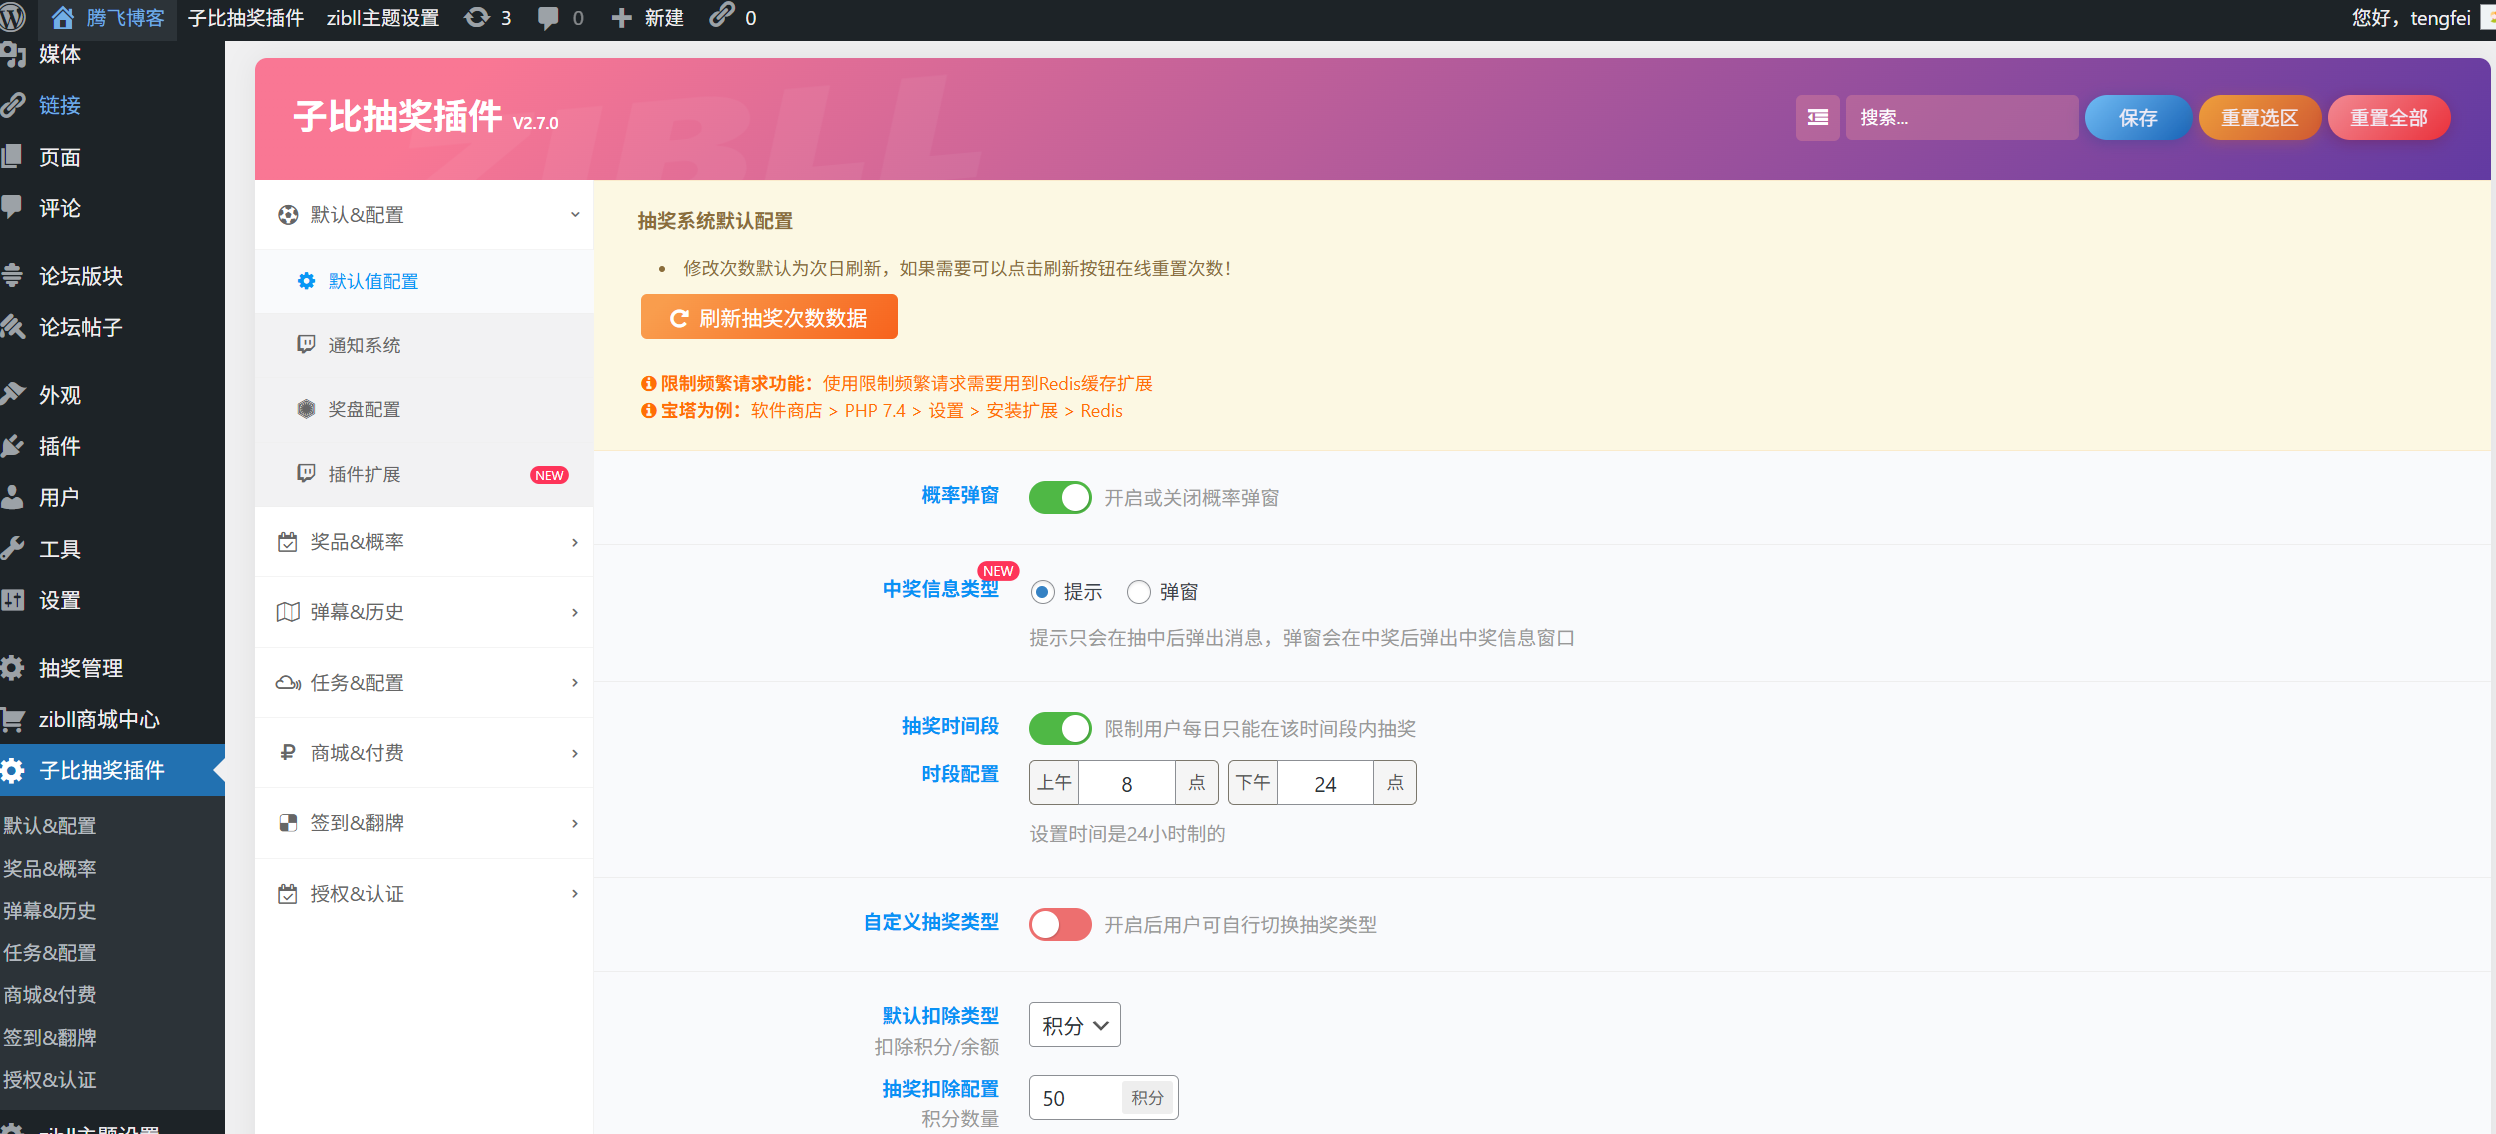
Task: Open the comments icon in the admin bar
Action: tap(548, 17)
